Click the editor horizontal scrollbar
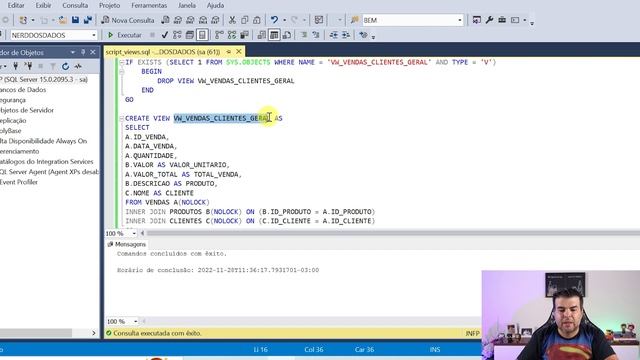The width and height of the screenshot is (640, 360). coord(392,233)
